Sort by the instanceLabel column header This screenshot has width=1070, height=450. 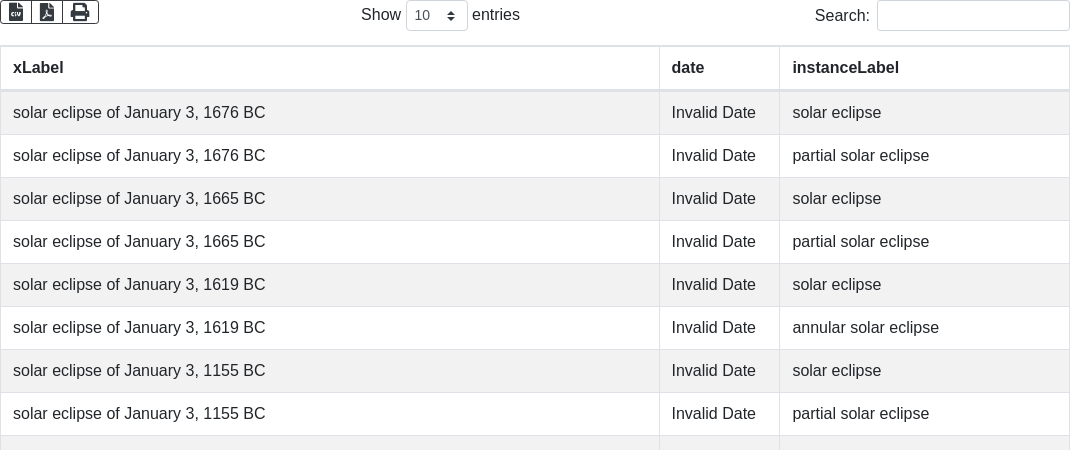[845, 68]
